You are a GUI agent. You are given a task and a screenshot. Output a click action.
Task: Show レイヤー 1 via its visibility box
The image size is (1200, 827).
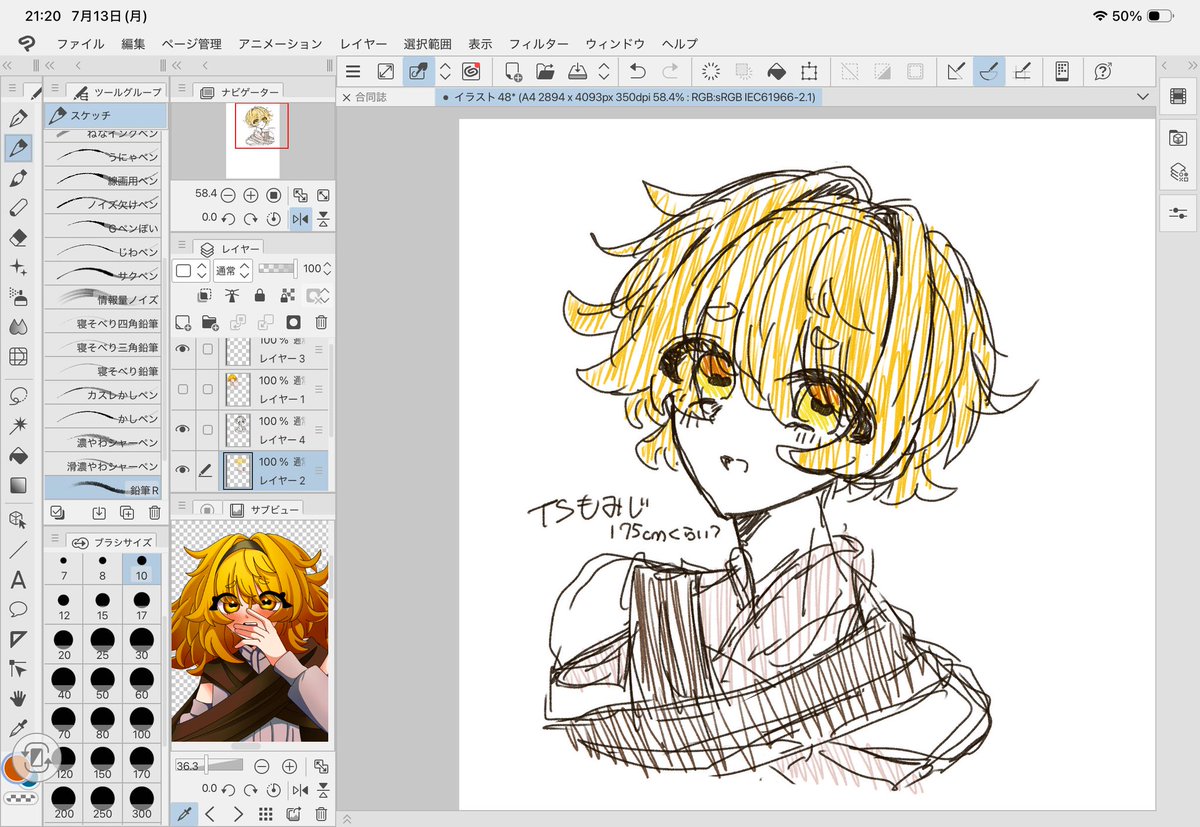tap(183, 388)
